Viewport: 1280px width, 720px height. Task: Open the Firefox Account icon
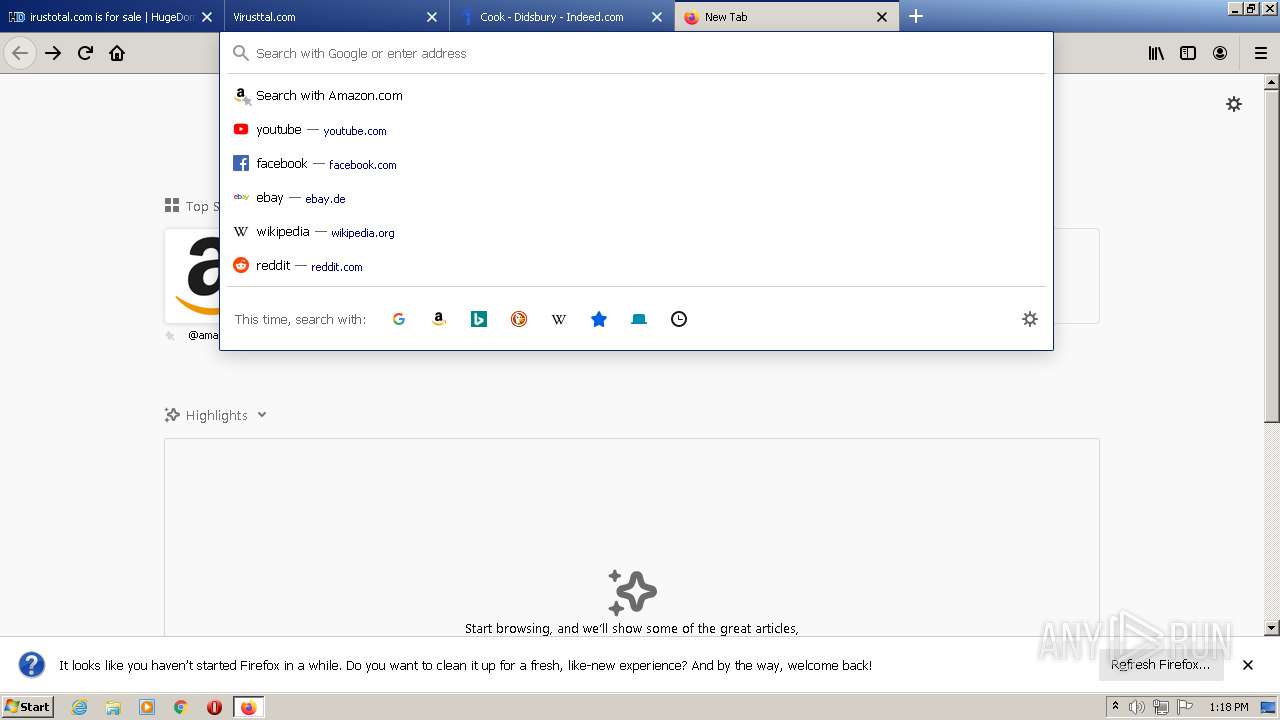pos(1220,53)
